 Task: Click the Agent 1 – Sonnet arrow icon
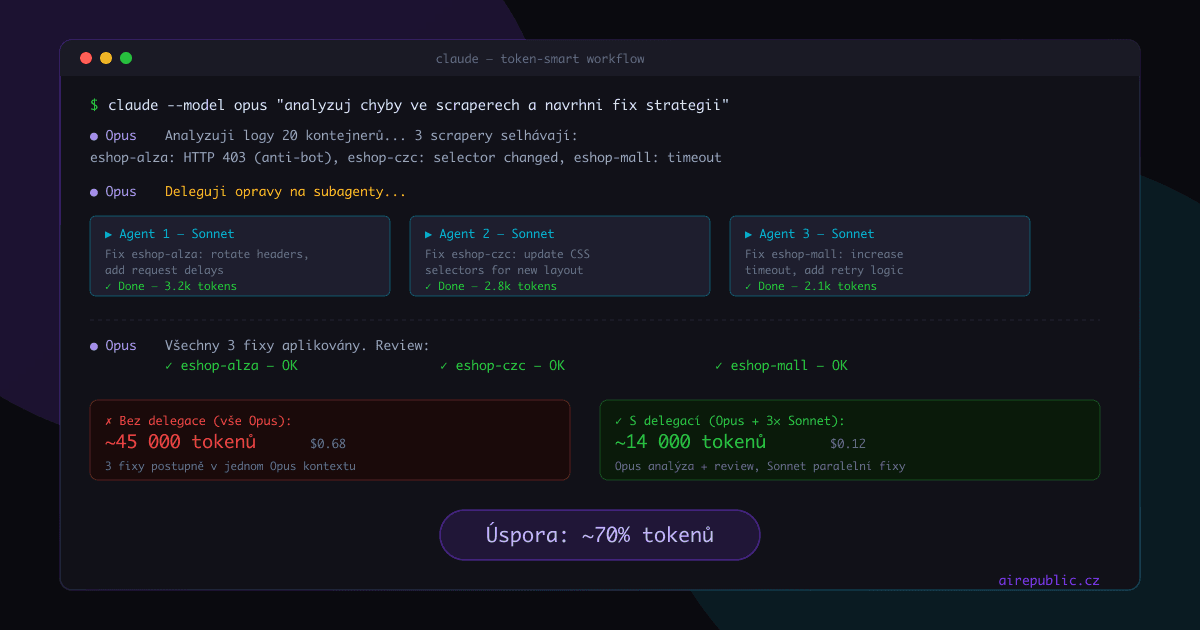[x=108, y=233]
